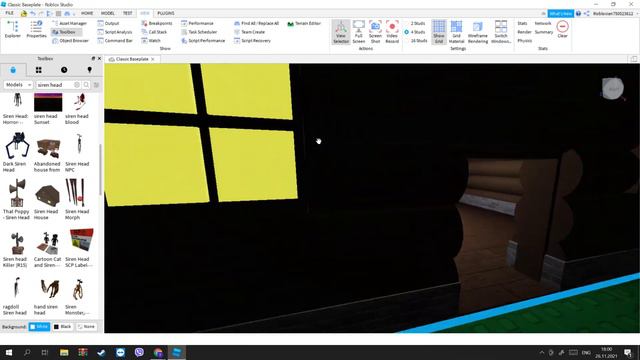Click the Toolbox search magnifier button
This screenshot has width=640, height=360.
(87, 85)
